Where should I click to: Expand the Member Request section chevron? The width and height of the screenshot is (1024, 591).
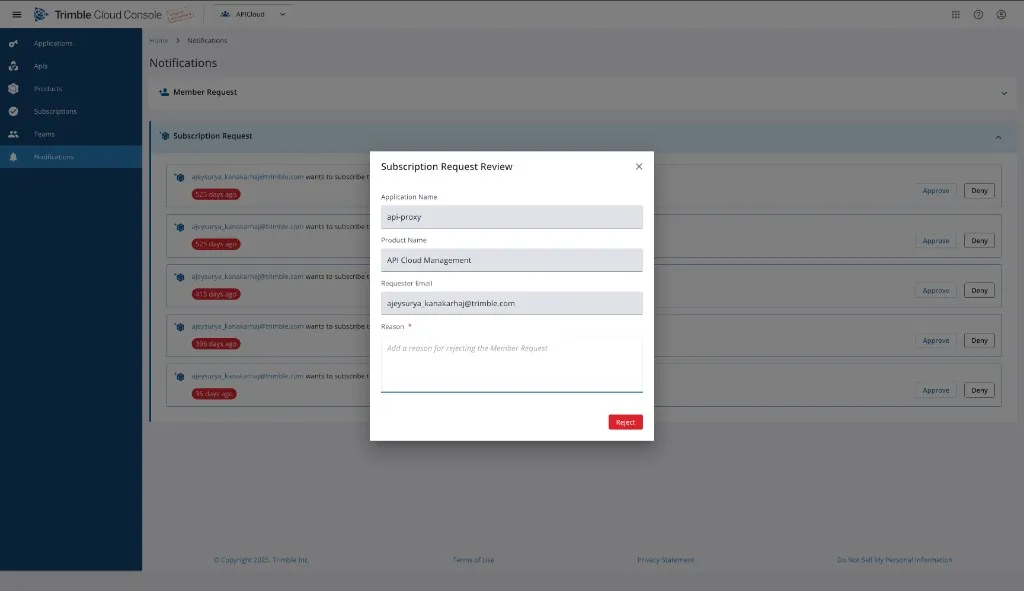point(1004,93)
